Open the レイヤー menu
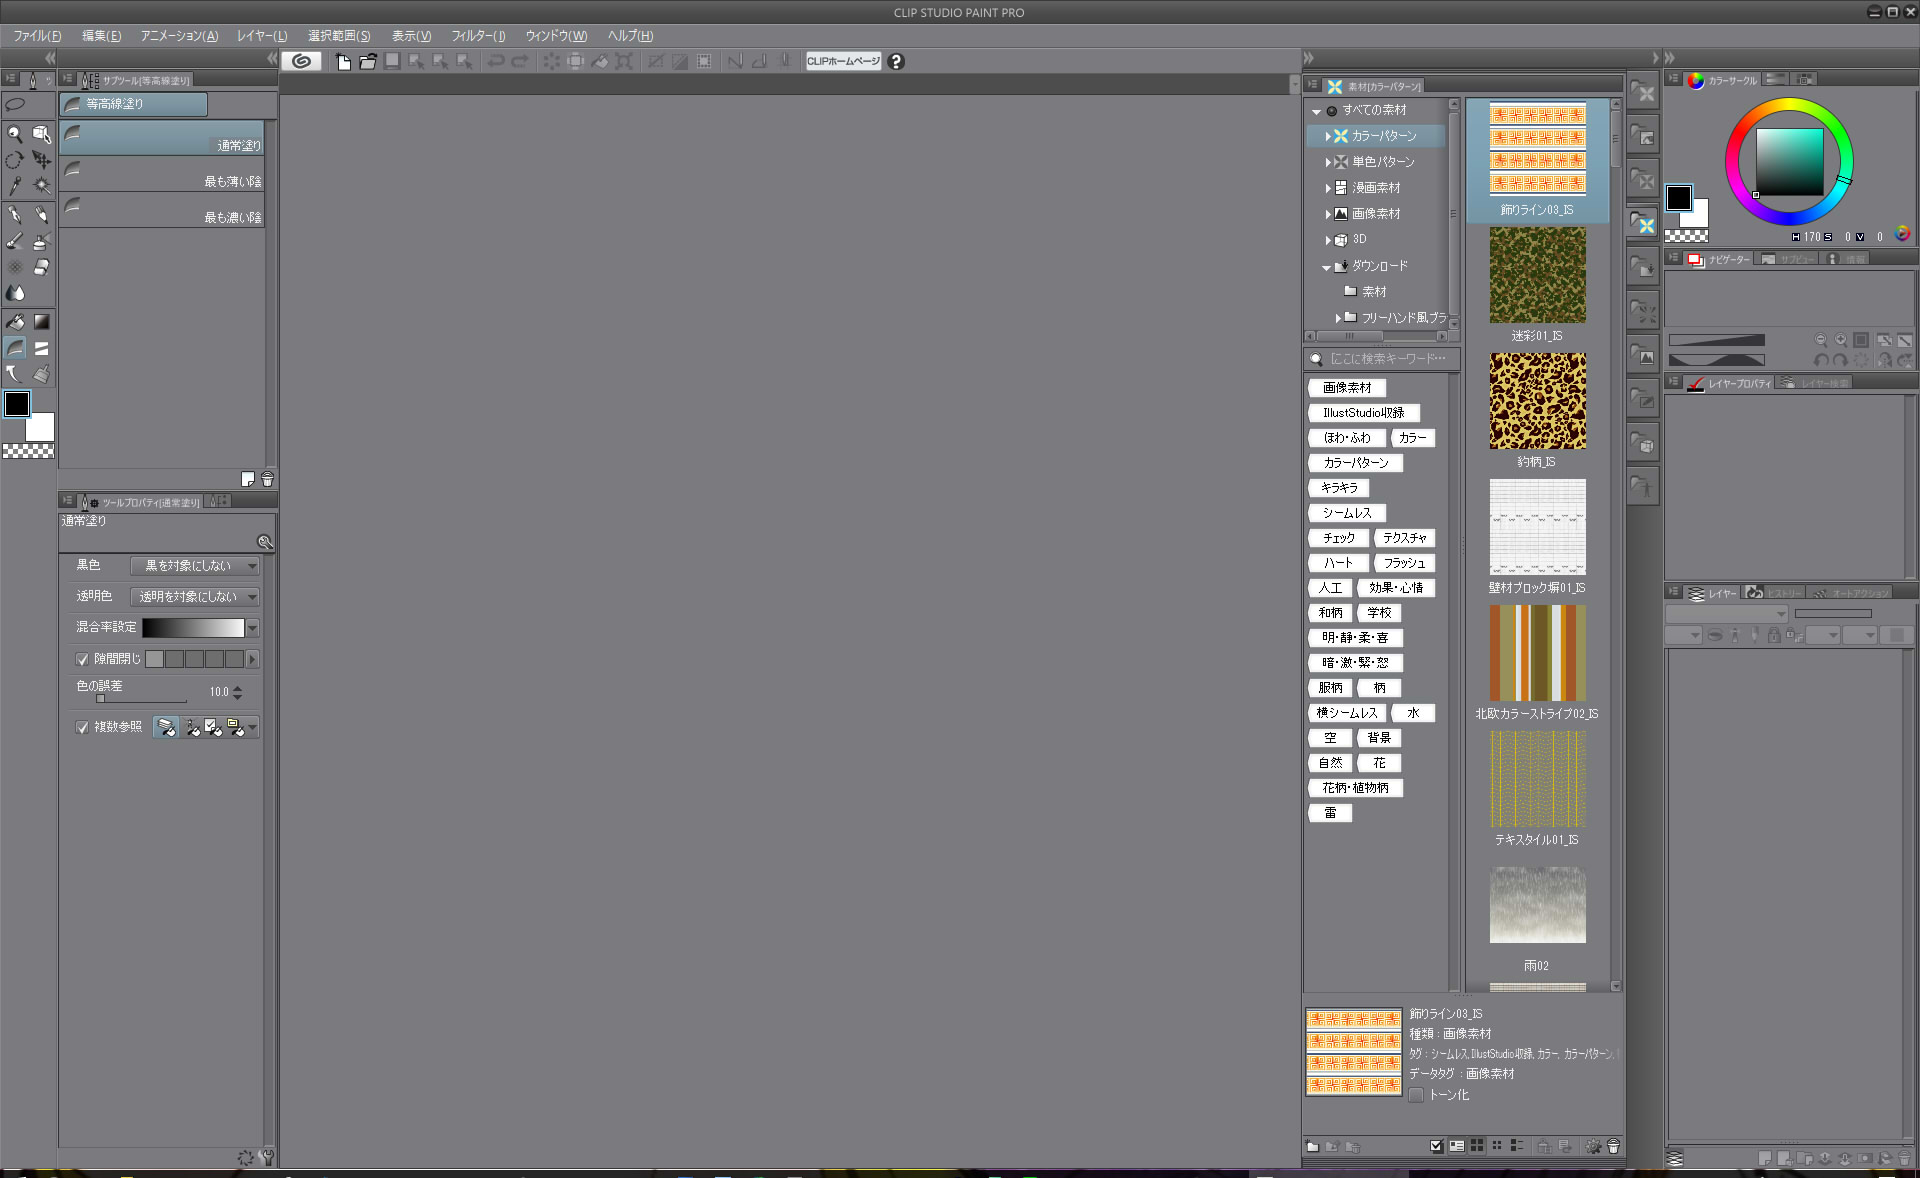1920x1178 pixels. (262, 36)
